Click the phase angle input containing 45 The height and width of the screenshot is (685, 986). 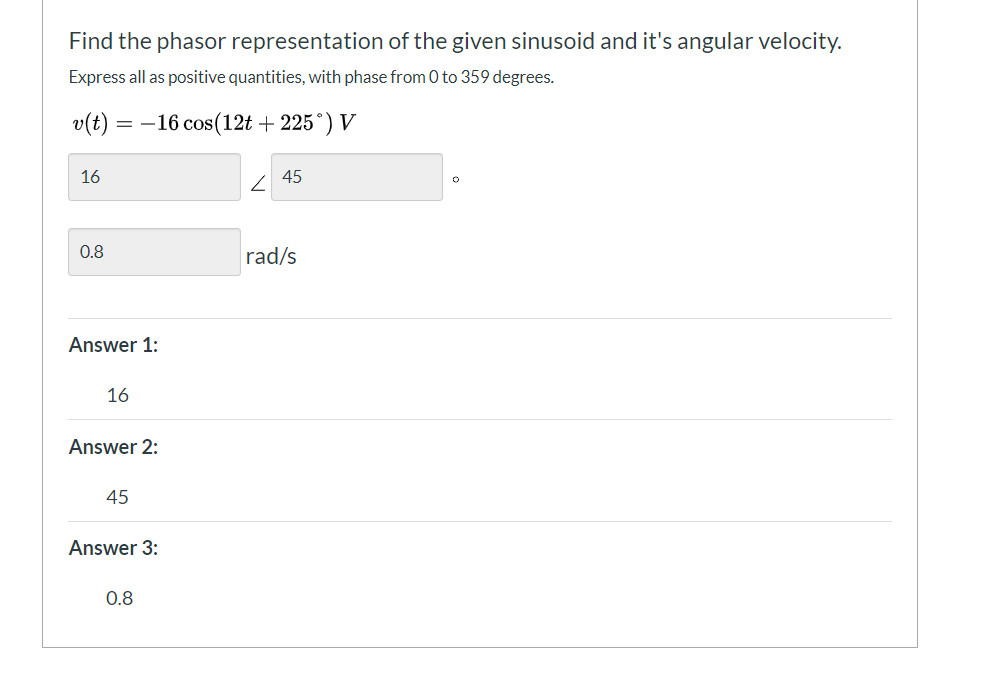tap(357, 177)
